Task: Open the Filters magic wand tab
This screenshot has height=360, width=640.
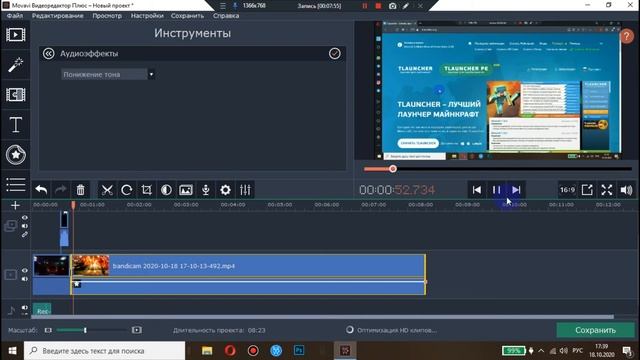Action: coord(16,64)
